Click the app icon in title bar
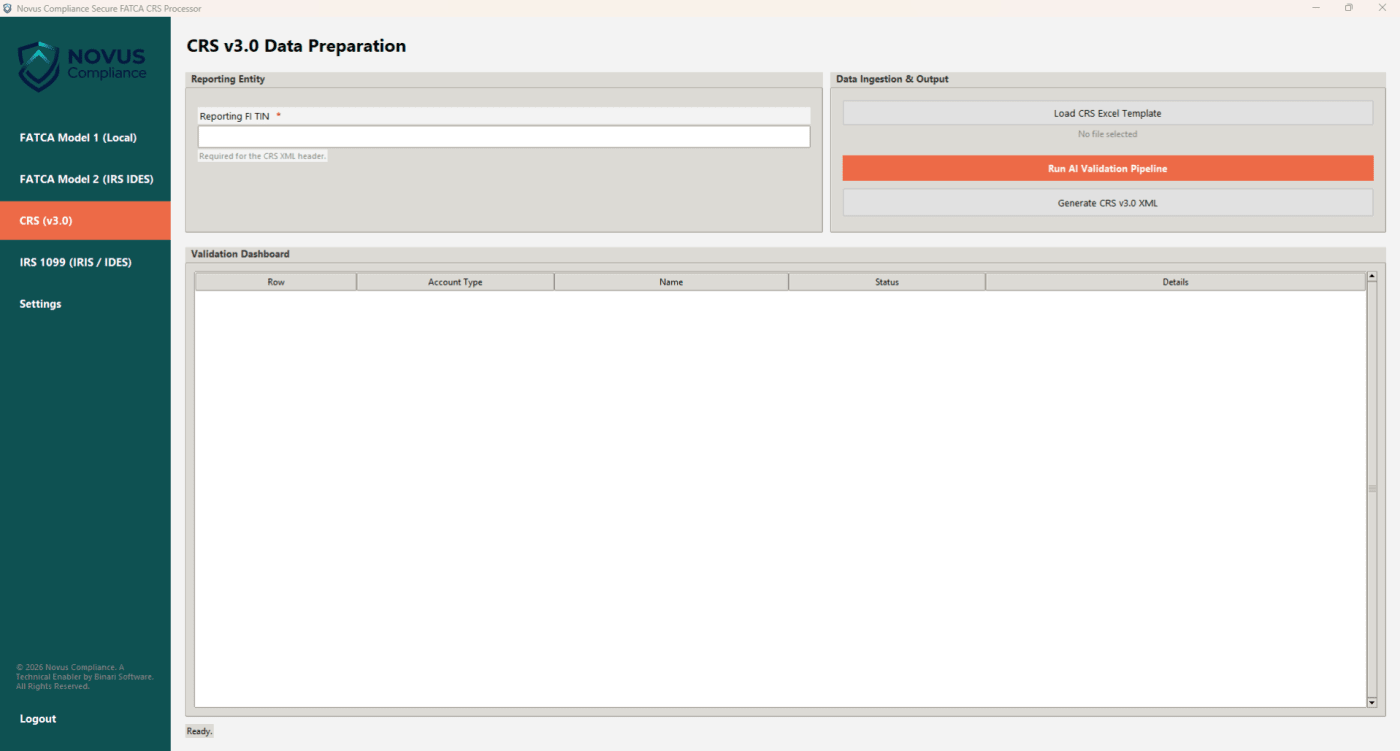This screenshot has width=1400, height=751. [8, 8]
